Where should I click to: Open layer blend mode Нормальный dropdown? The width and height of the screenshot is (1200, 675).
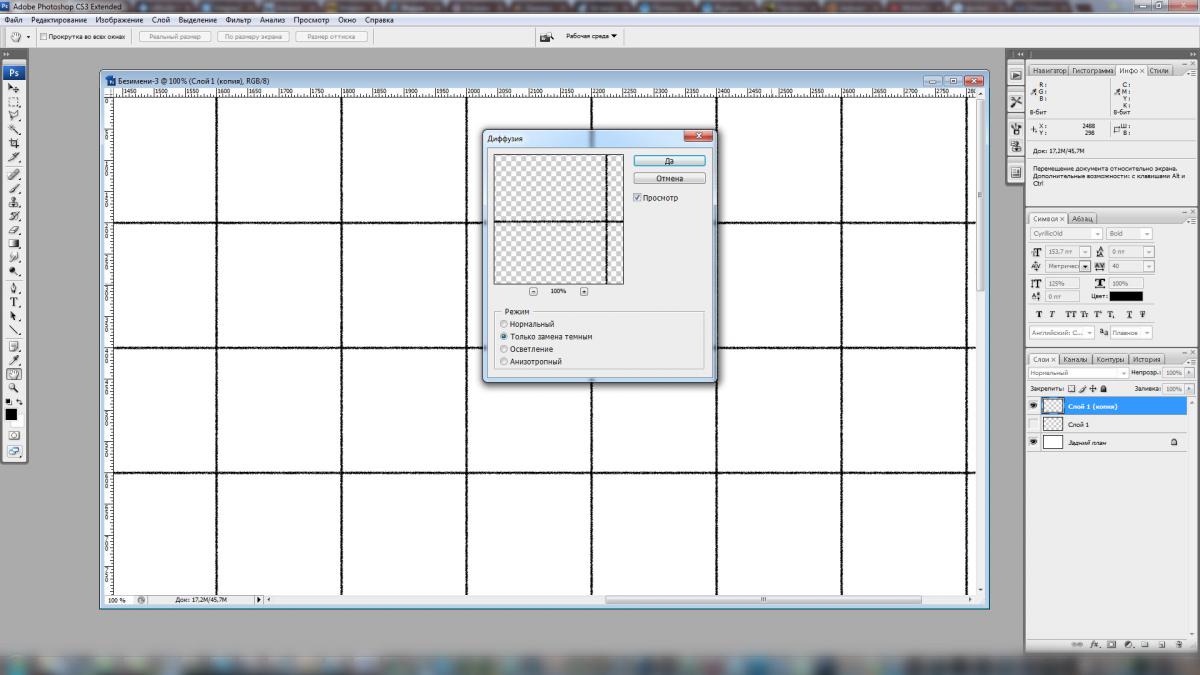coord(1079,373)
